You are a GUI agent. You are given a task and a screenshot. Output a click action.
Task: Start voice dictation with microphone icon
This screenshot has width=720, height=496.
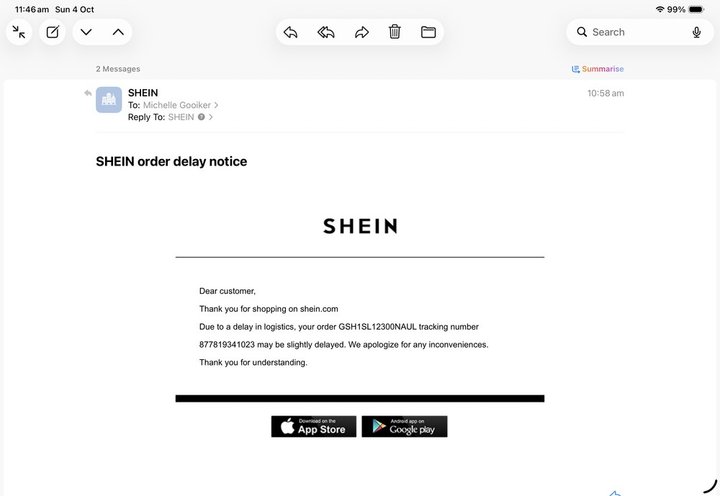pyautogui.click(x=697, y=32)
